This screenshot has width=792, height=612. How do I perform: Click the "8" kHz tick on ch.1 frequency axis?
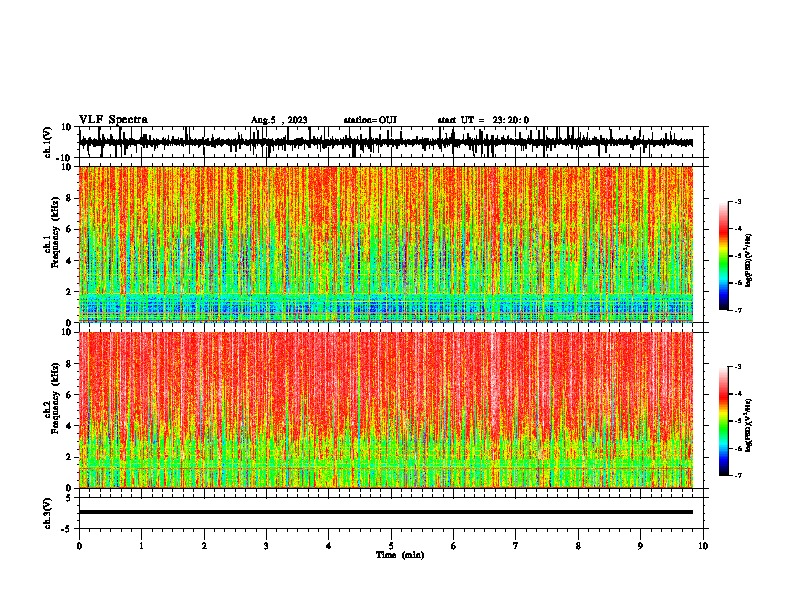click(69, 198)
